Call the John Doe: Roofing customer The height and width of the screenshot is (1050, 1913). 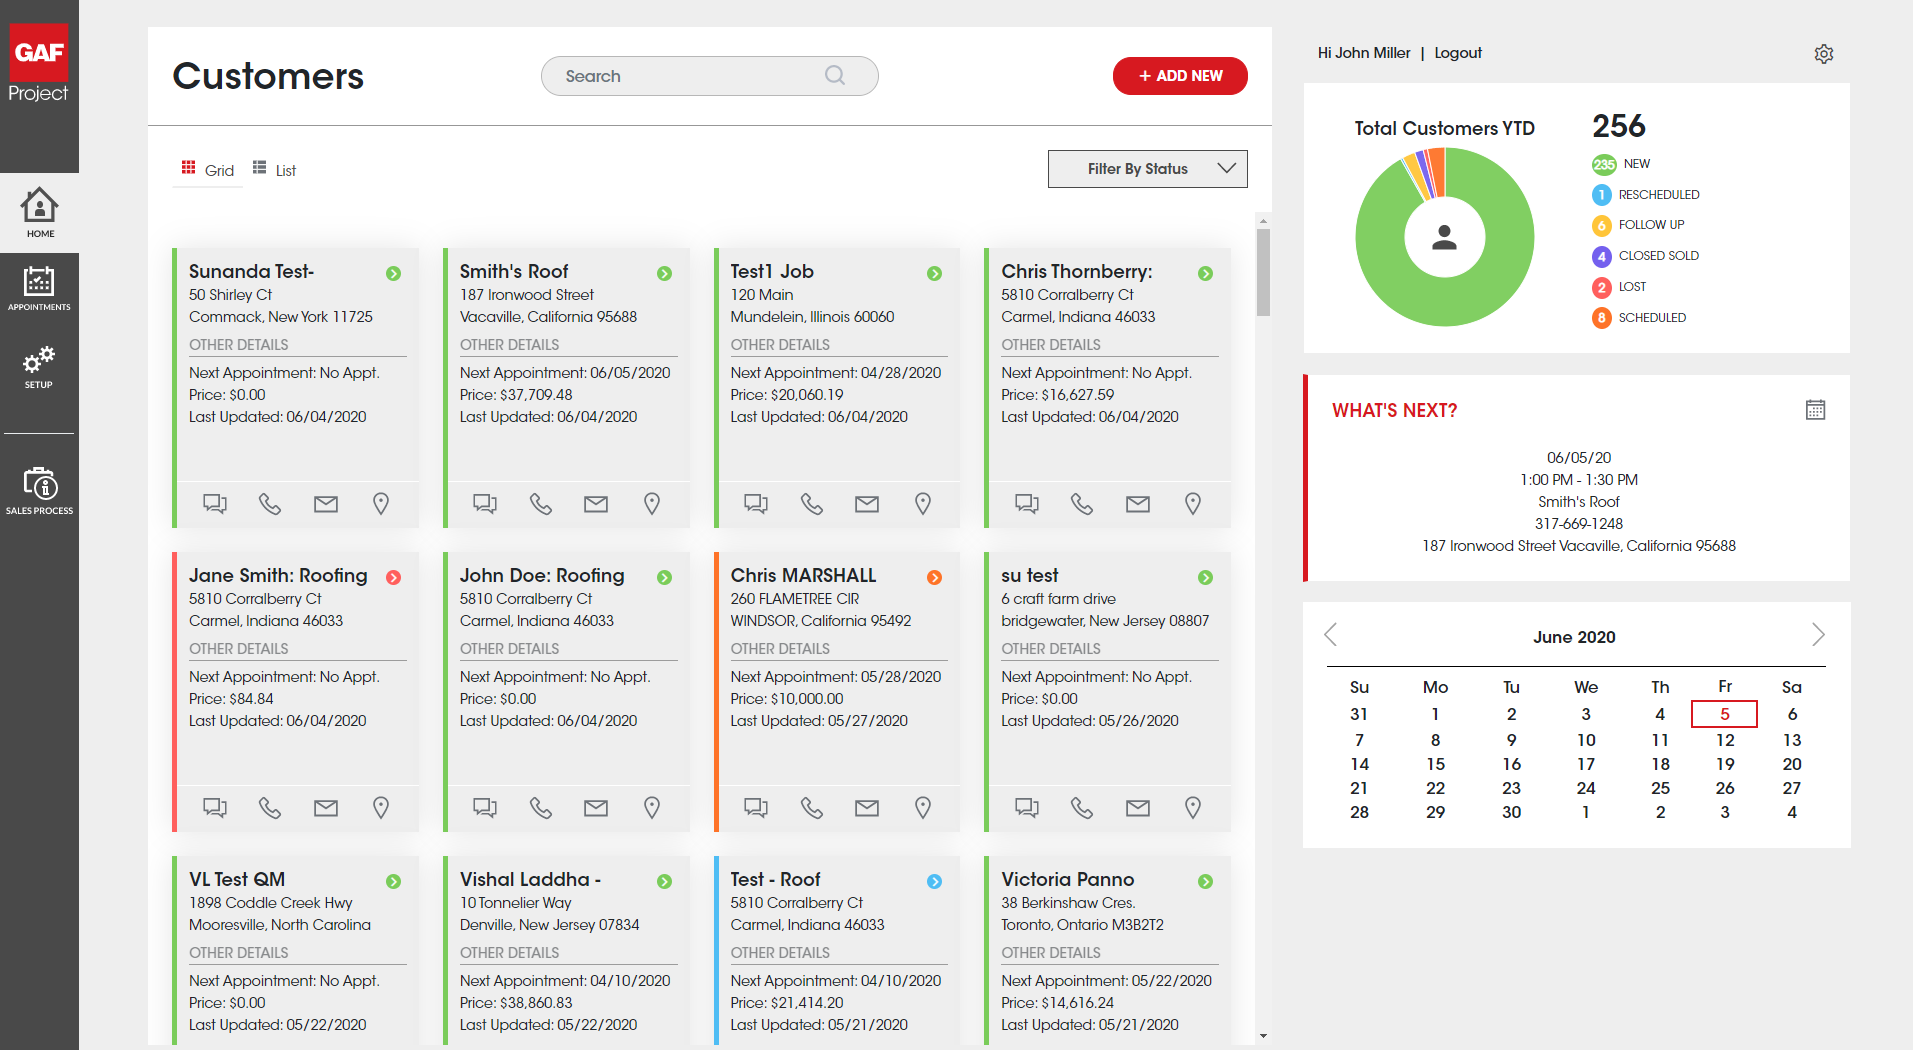pos(541,807)
